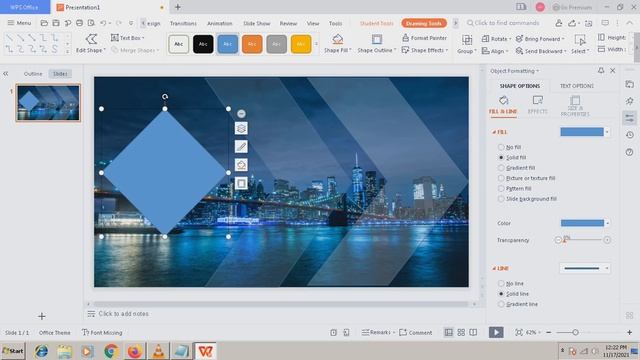Screen dimensions: 640x360
Task: Collapse the floating shape toolbar minus button
Action: pos(241,113)
